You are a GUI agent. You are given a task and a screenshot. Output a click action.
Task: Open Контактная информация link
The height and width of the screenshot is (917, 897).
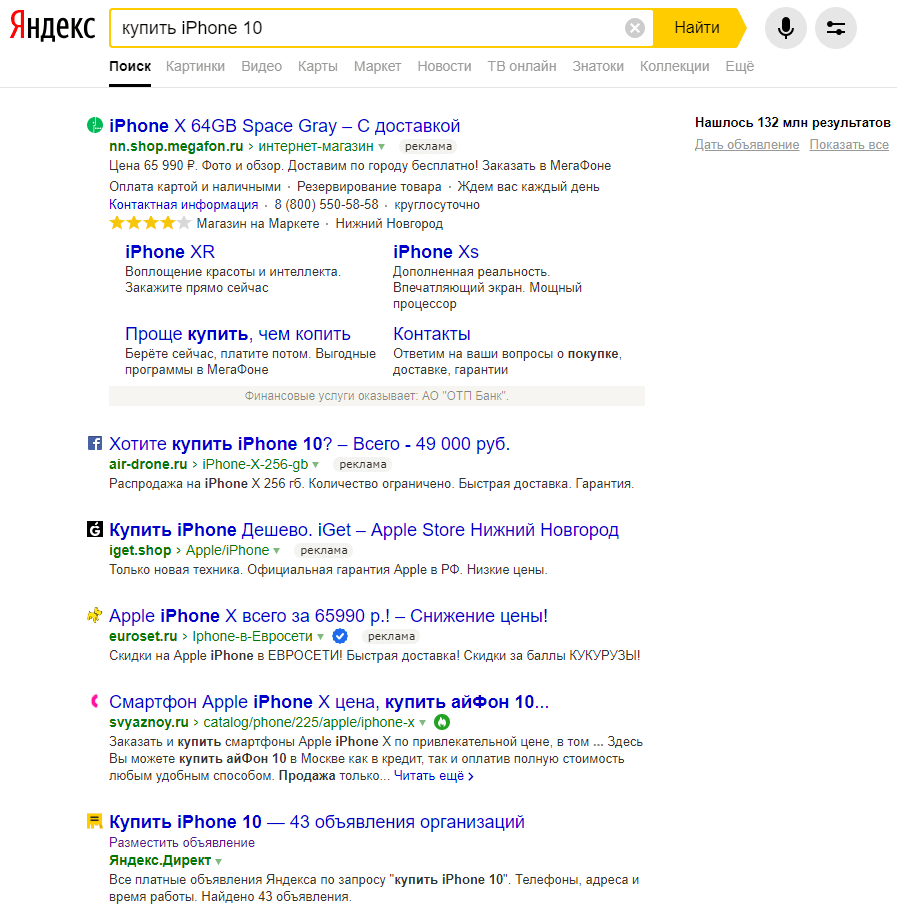click(184, 205)
